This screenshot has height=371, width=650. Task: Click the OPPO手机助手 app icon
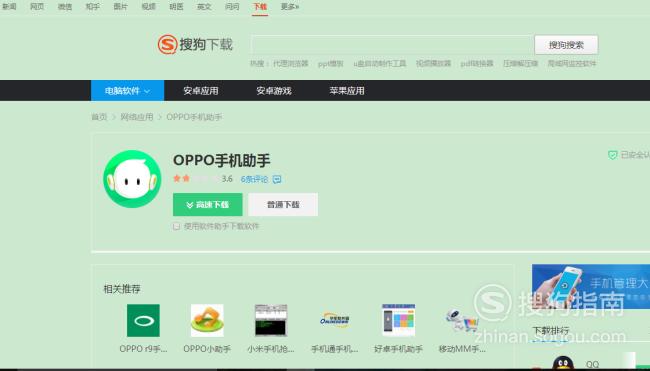pyautogui.click(x=132, y=179)
